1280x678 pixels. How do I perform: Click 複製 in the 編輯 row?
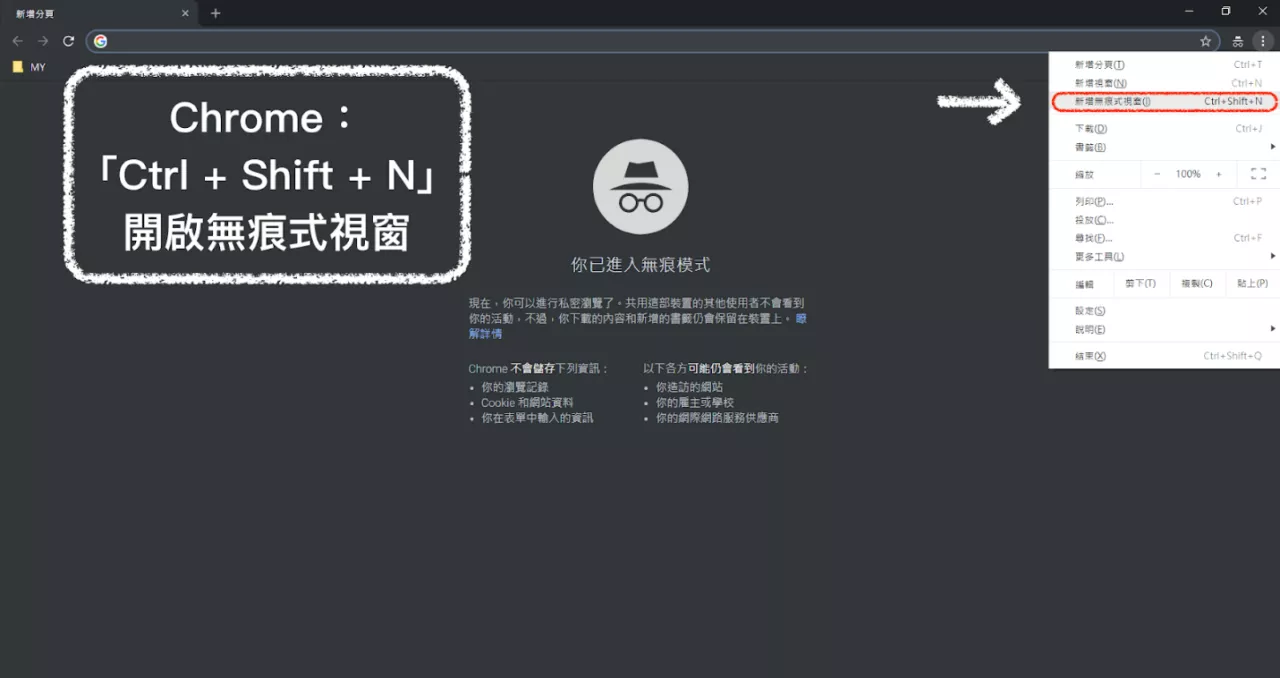(x=1197, y=283)
